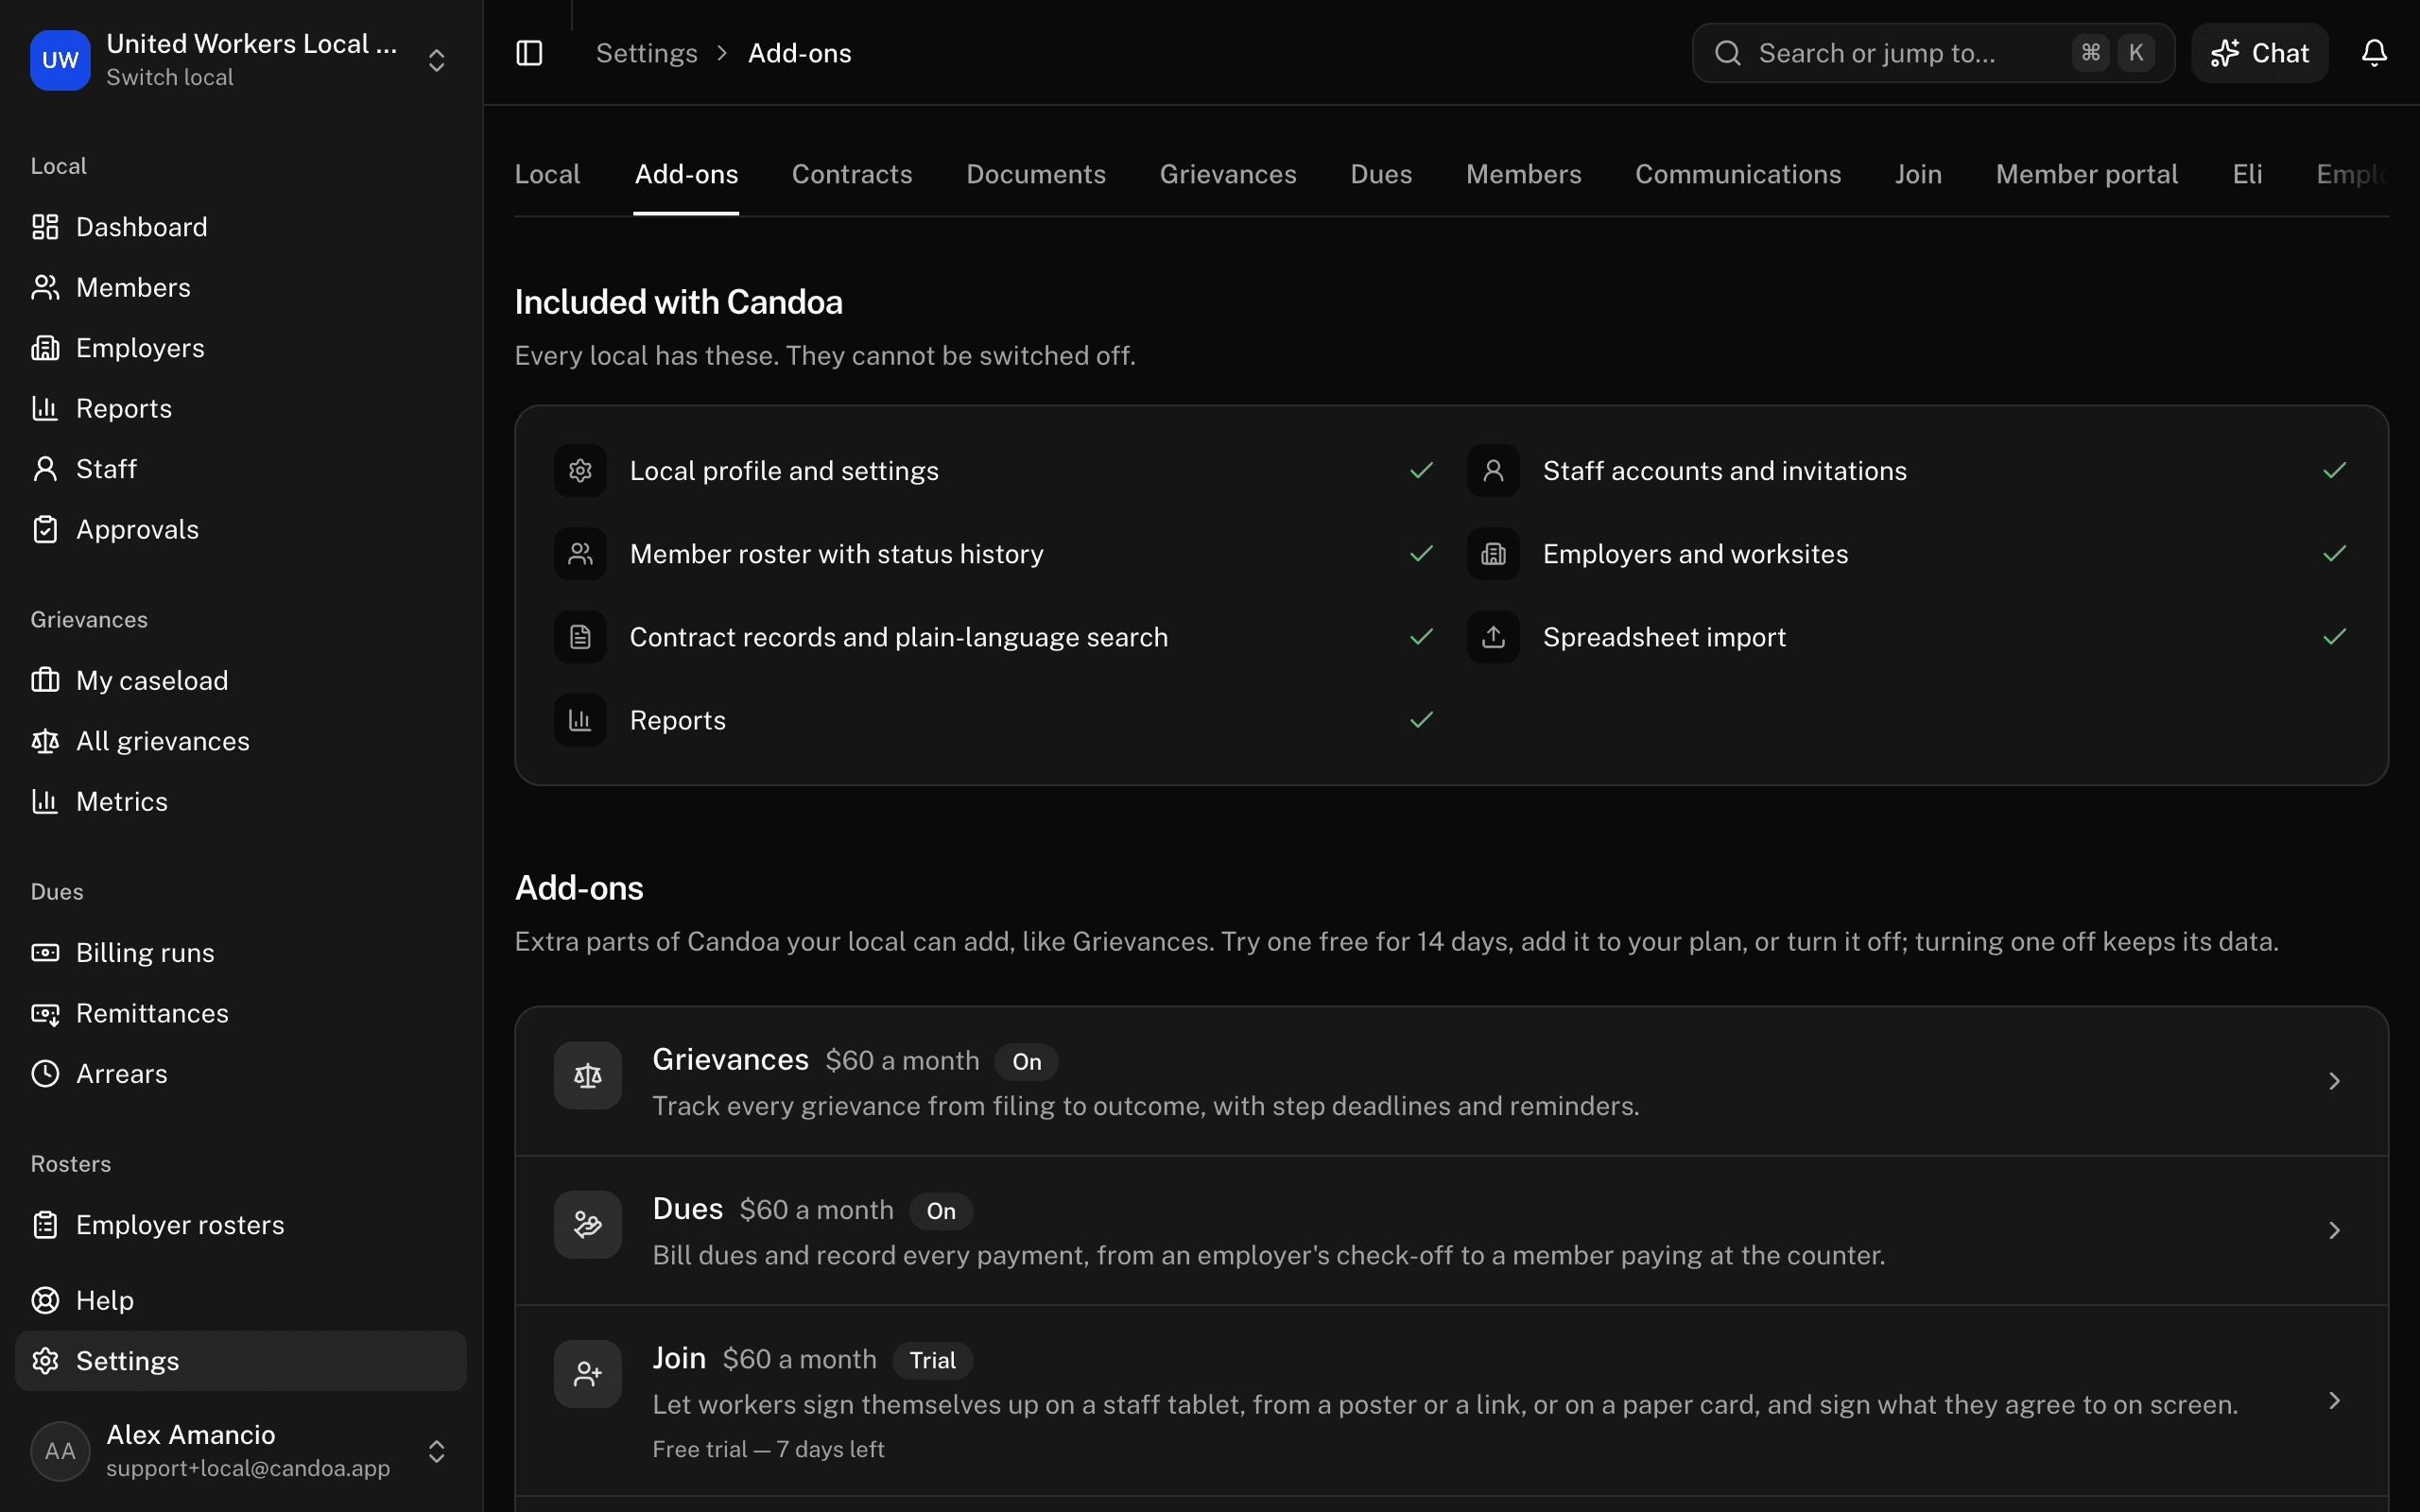
Task: Expand the Dues add-on row chevron
Action: coord(2334,1230)
